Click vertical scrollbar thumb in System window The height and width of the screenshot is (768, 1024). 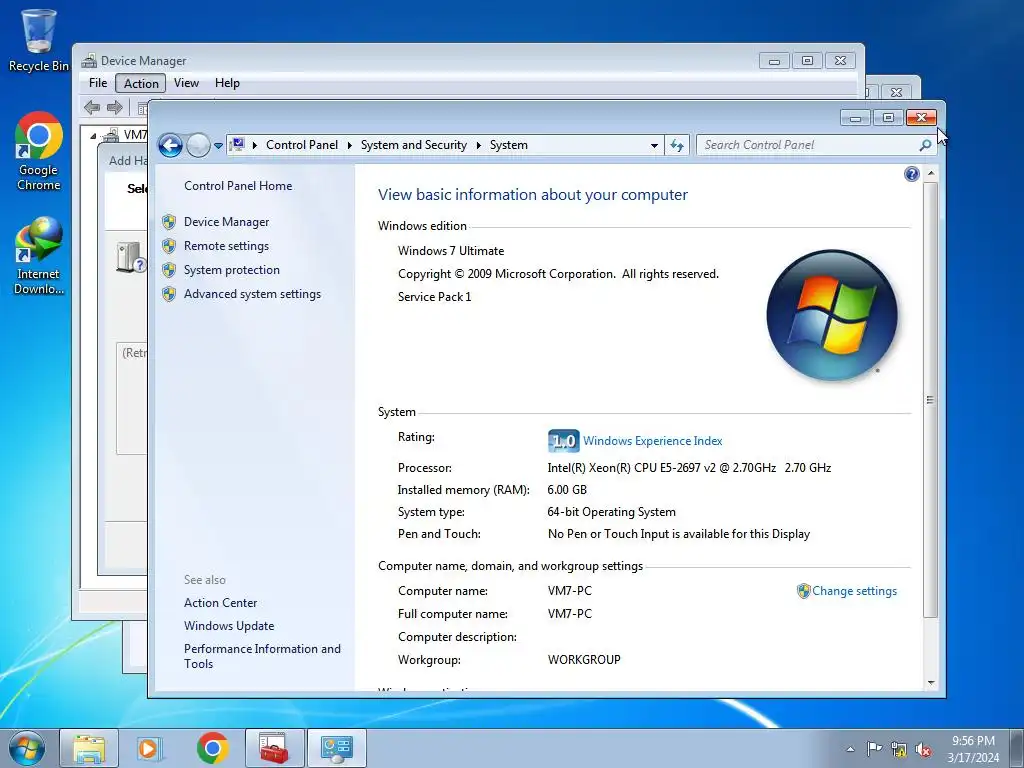coord(931,400)
